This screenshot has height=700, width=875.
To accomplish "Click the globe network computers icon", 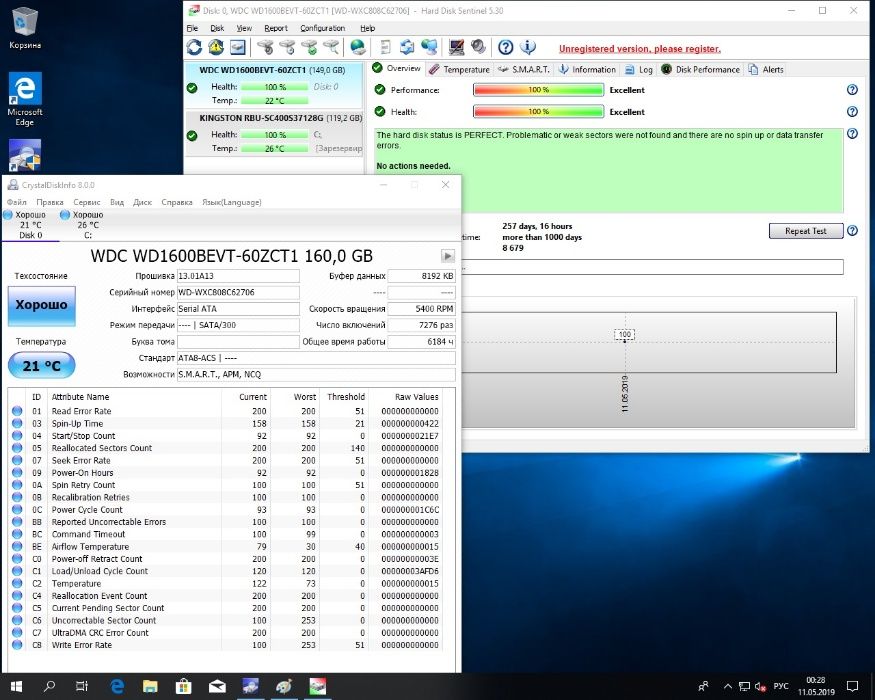I will pos(429,47).
